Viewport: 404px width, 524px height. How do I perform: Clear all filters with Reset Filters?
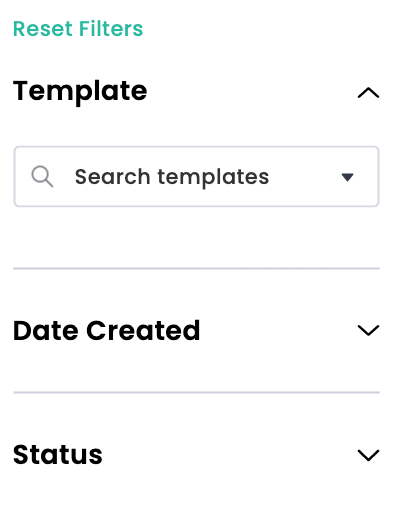click(x=78, y=29)
